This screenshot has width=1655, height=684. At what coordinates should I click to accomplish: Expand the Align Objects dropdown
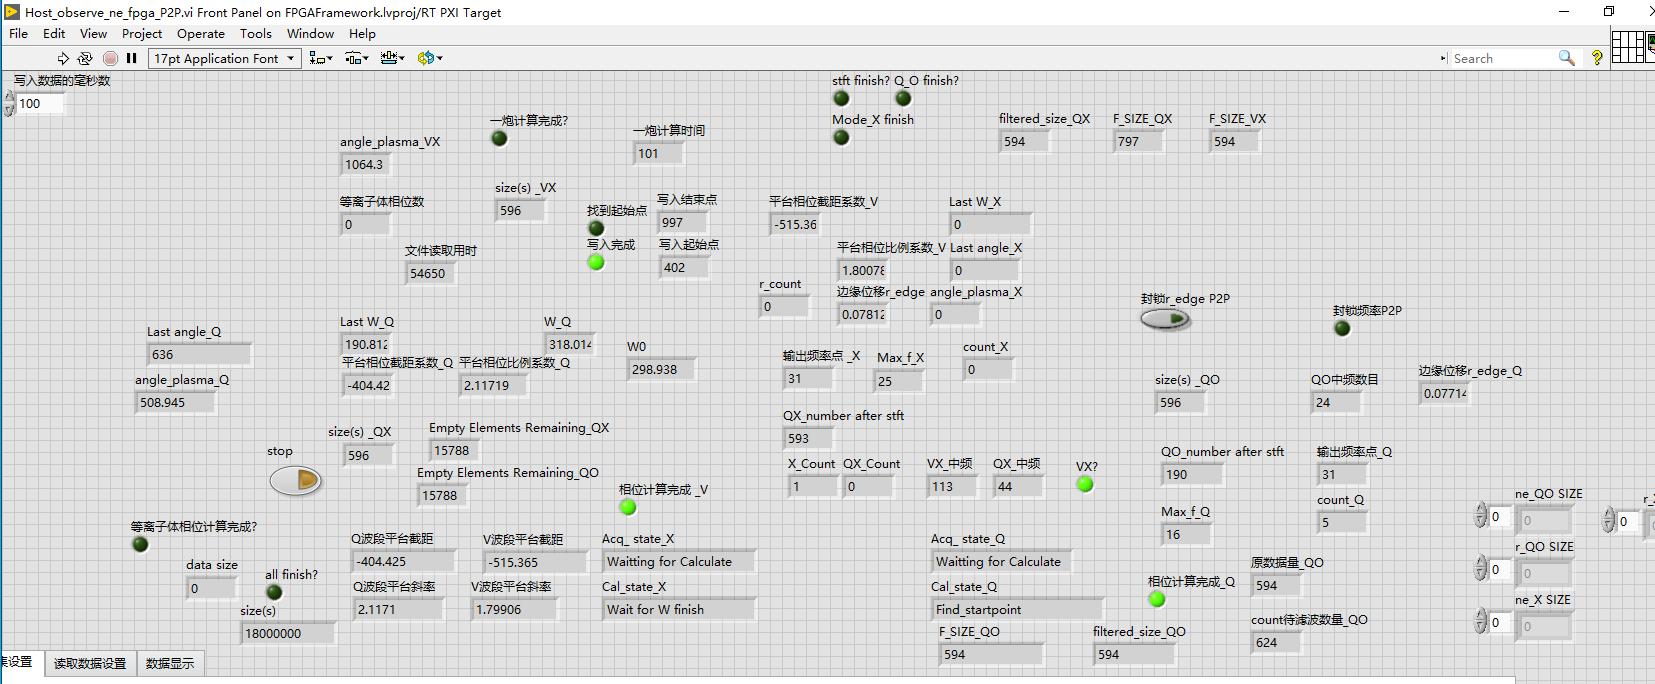[321, 59]
